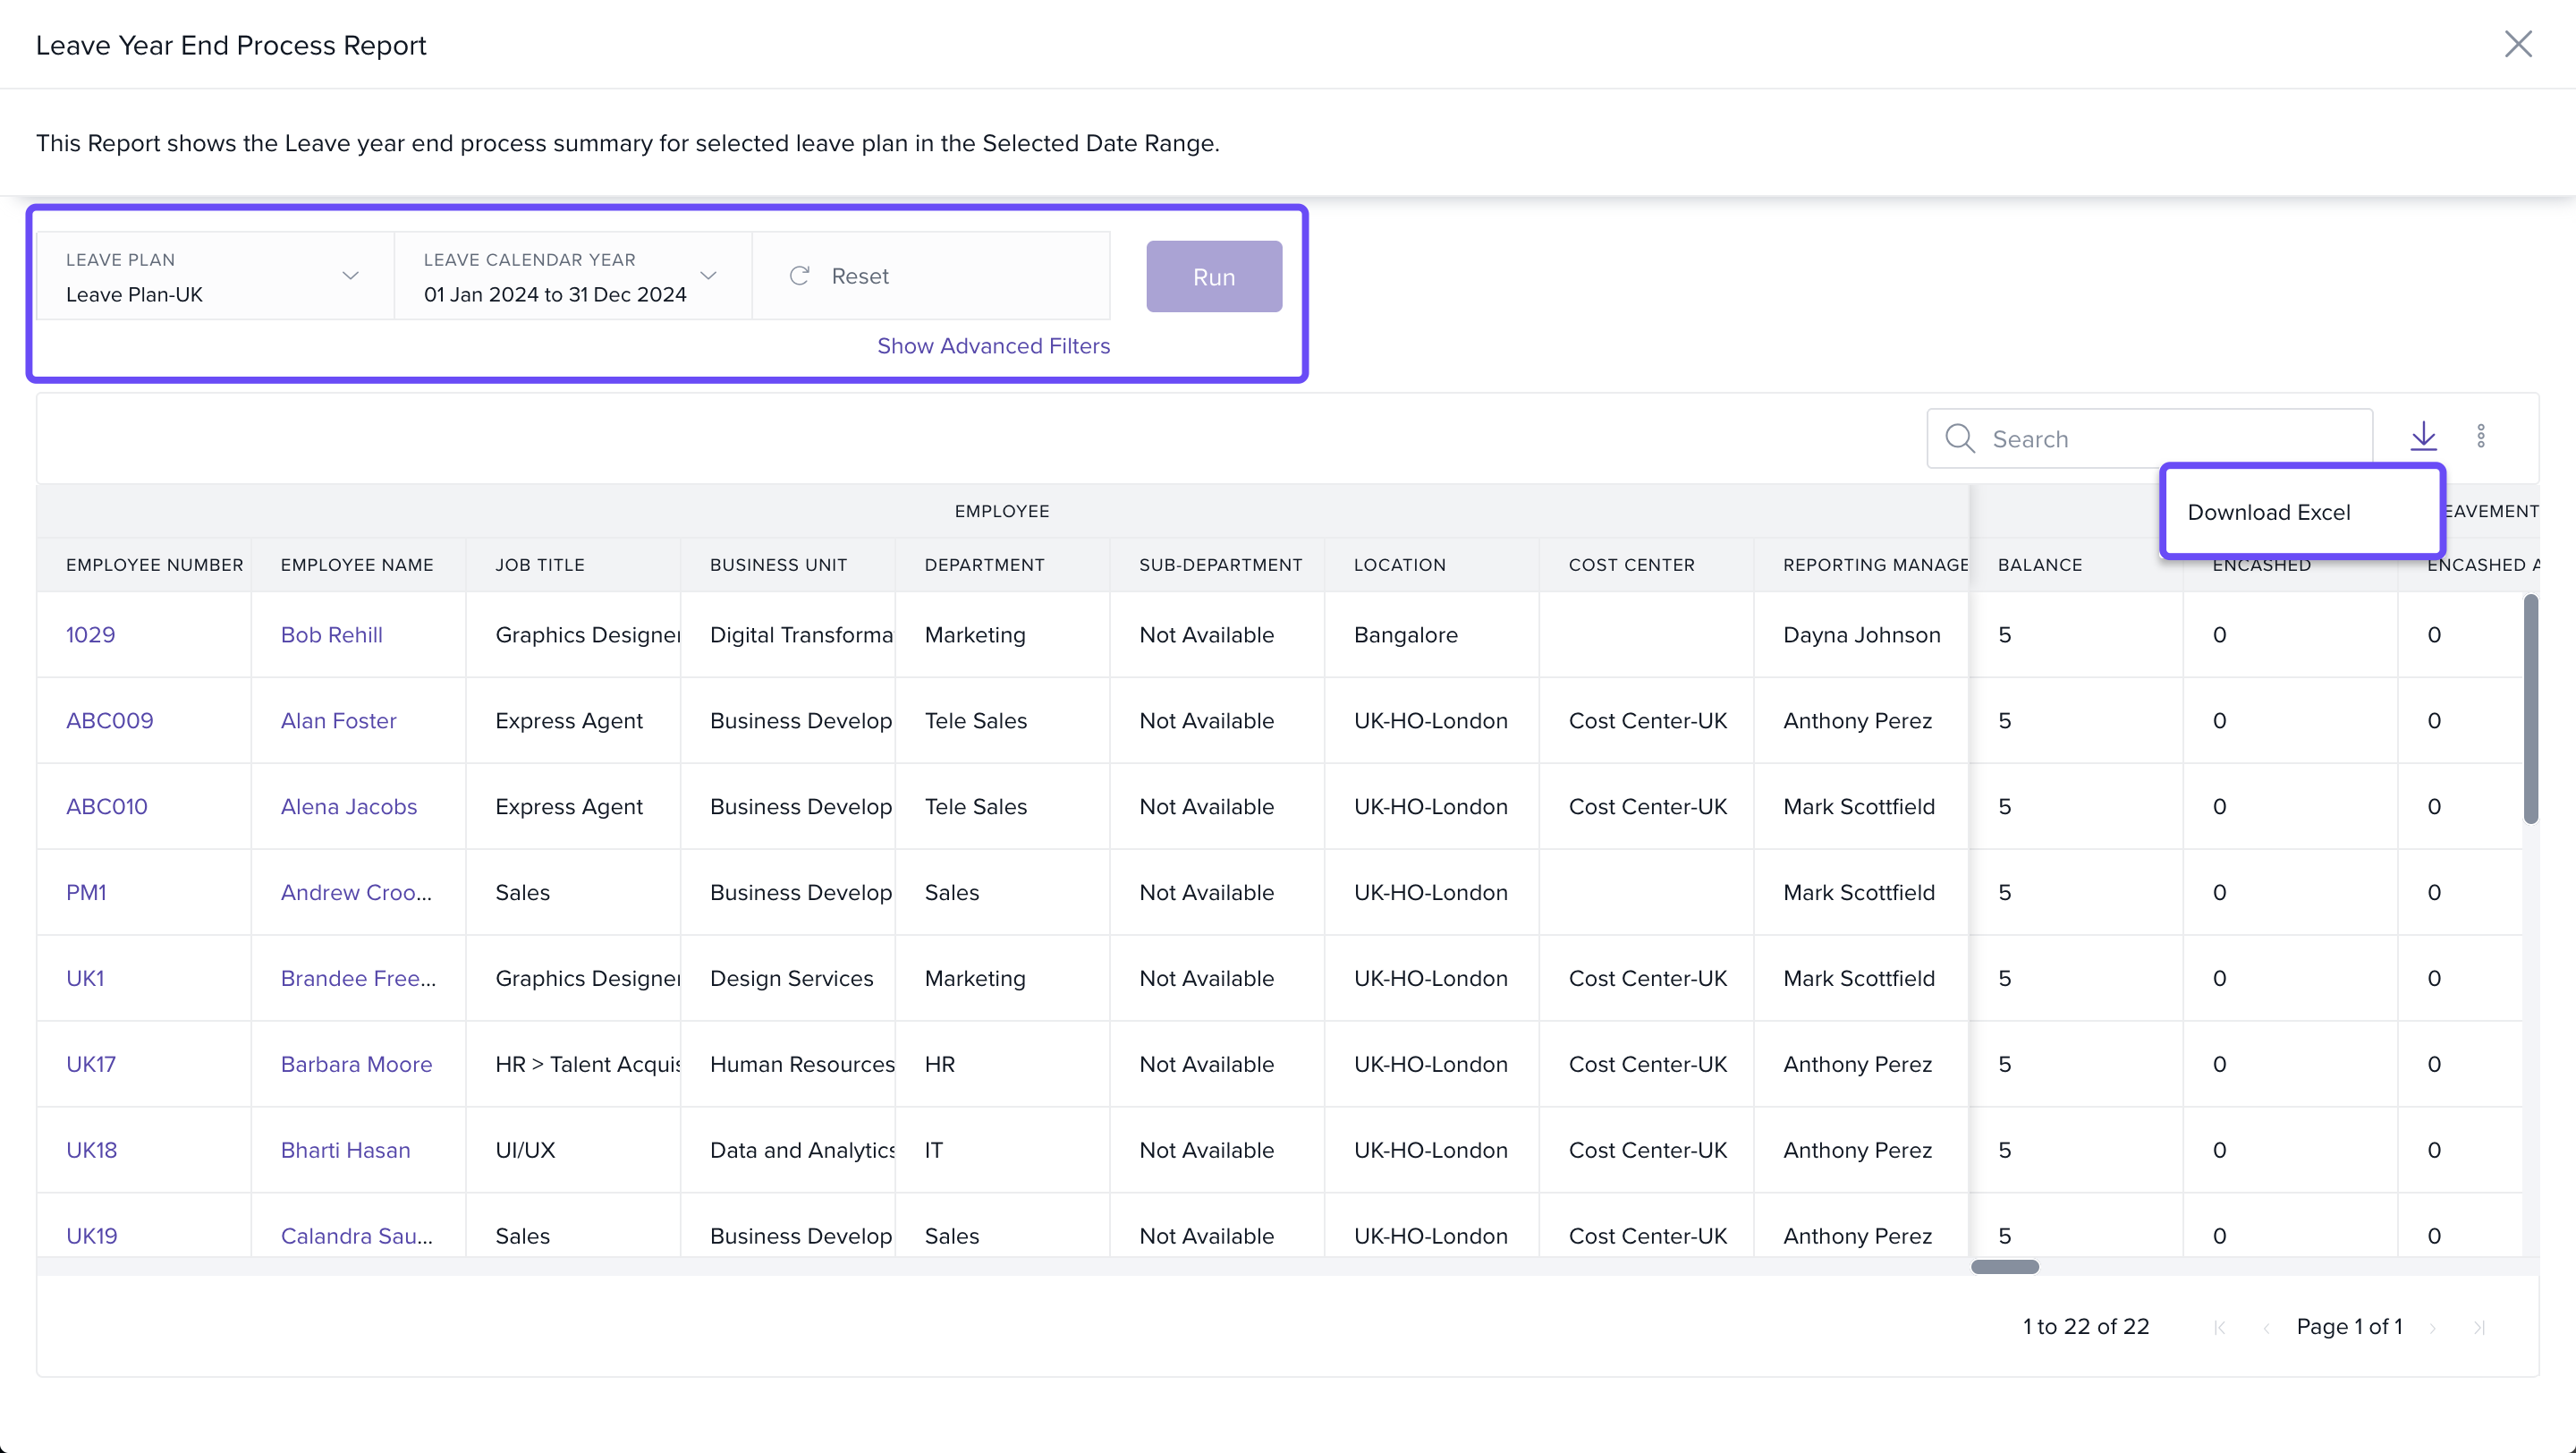Open Leave Calendar Year dropdown

(708, 276)
